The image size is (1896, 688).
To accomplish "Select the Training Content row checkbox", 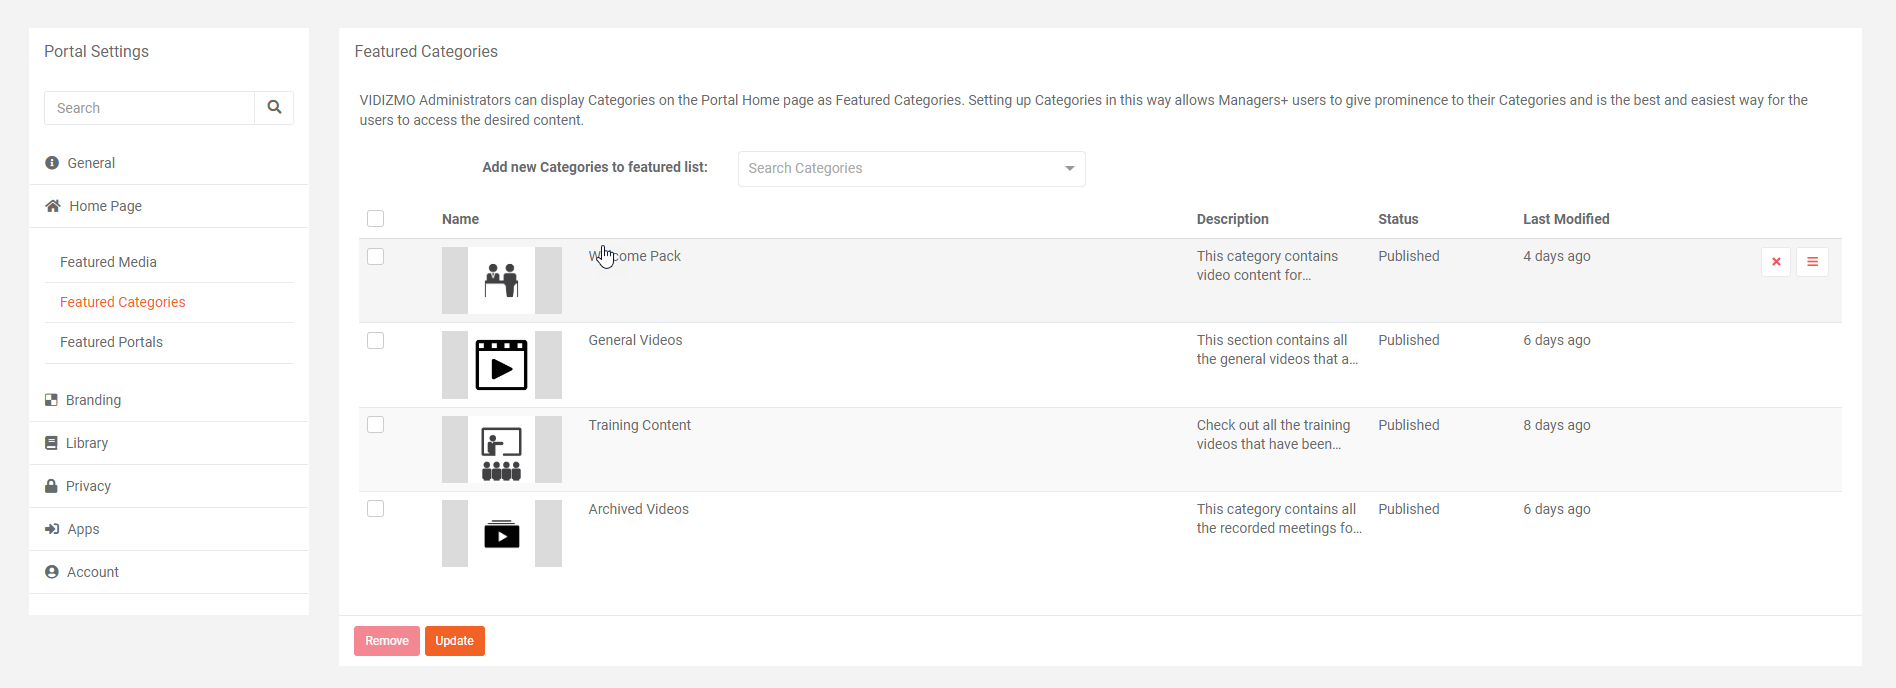I will (x=376, y=425).
